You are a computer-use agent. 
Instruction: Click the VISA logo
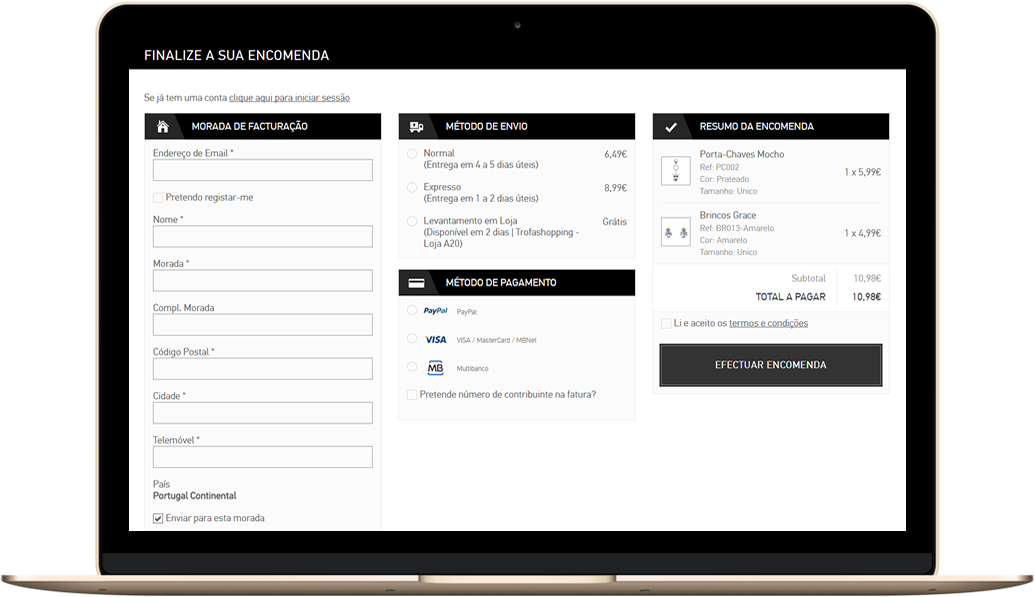[x=436, y=340]
